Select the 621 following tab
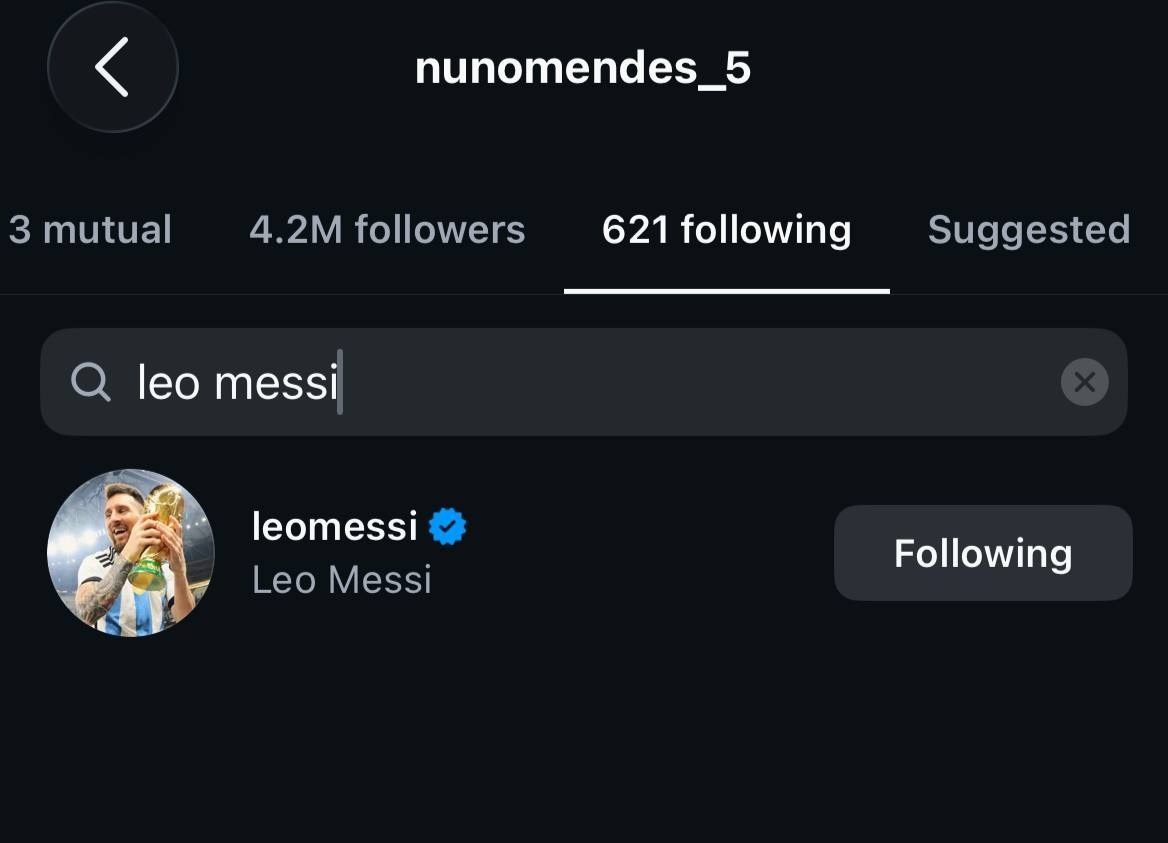Viewport: 1168px width, 843px height. pos(726,231)
